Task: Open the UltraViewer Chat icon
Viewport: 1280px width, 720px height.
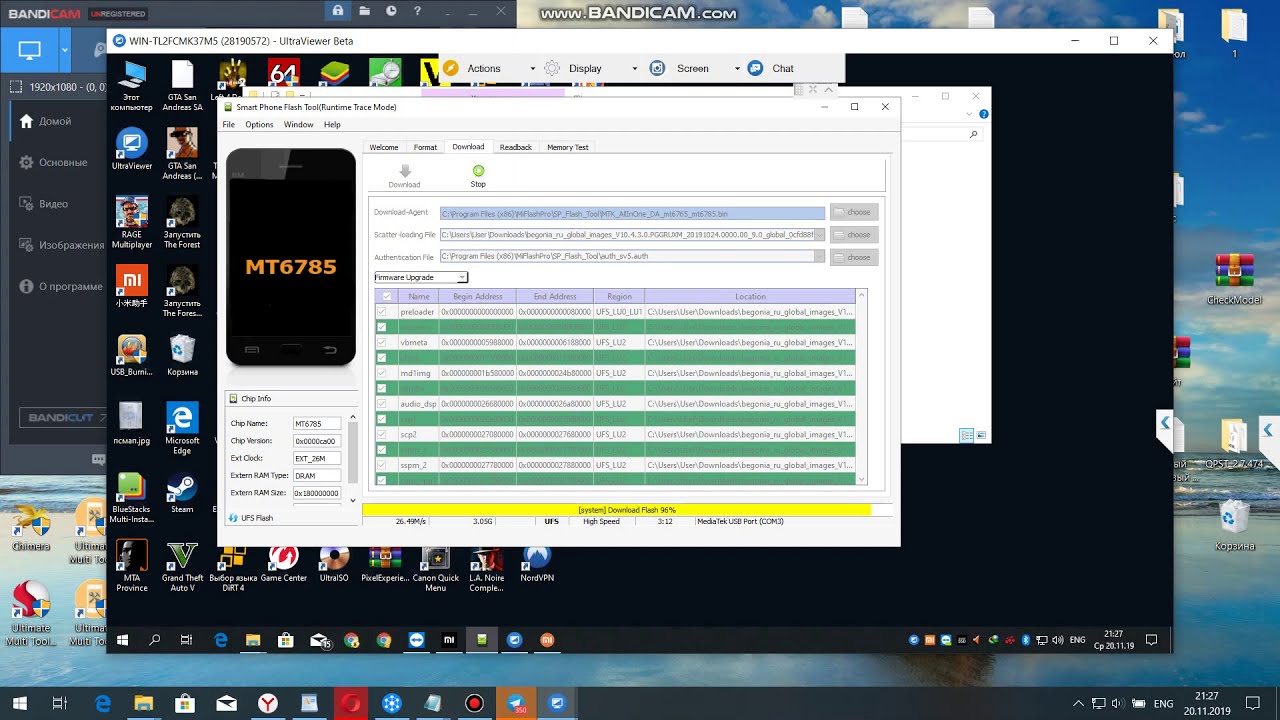Action: 754,68
